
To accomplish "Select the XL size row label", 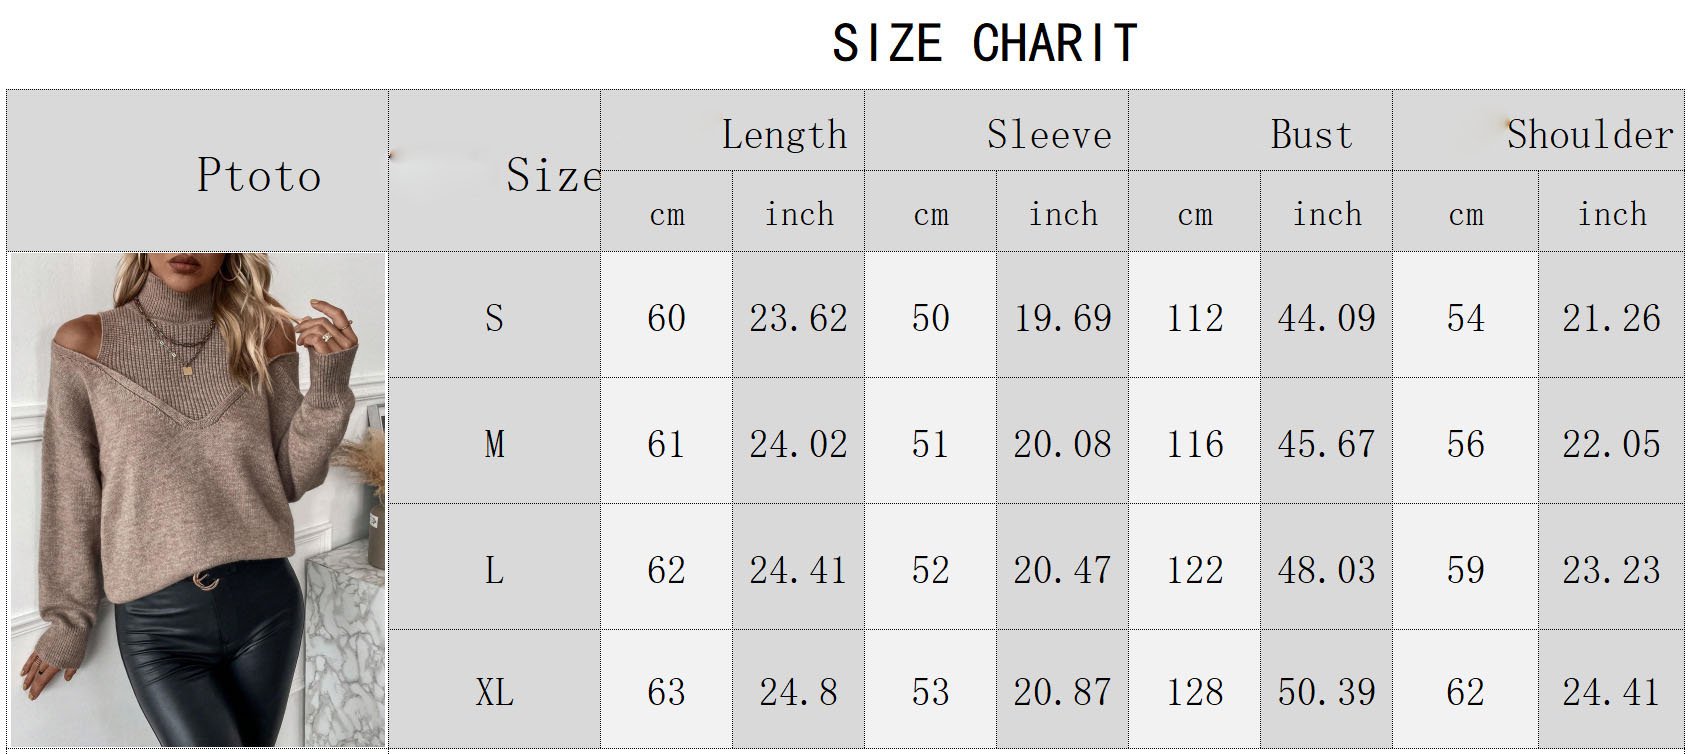I will pos(494,692).
